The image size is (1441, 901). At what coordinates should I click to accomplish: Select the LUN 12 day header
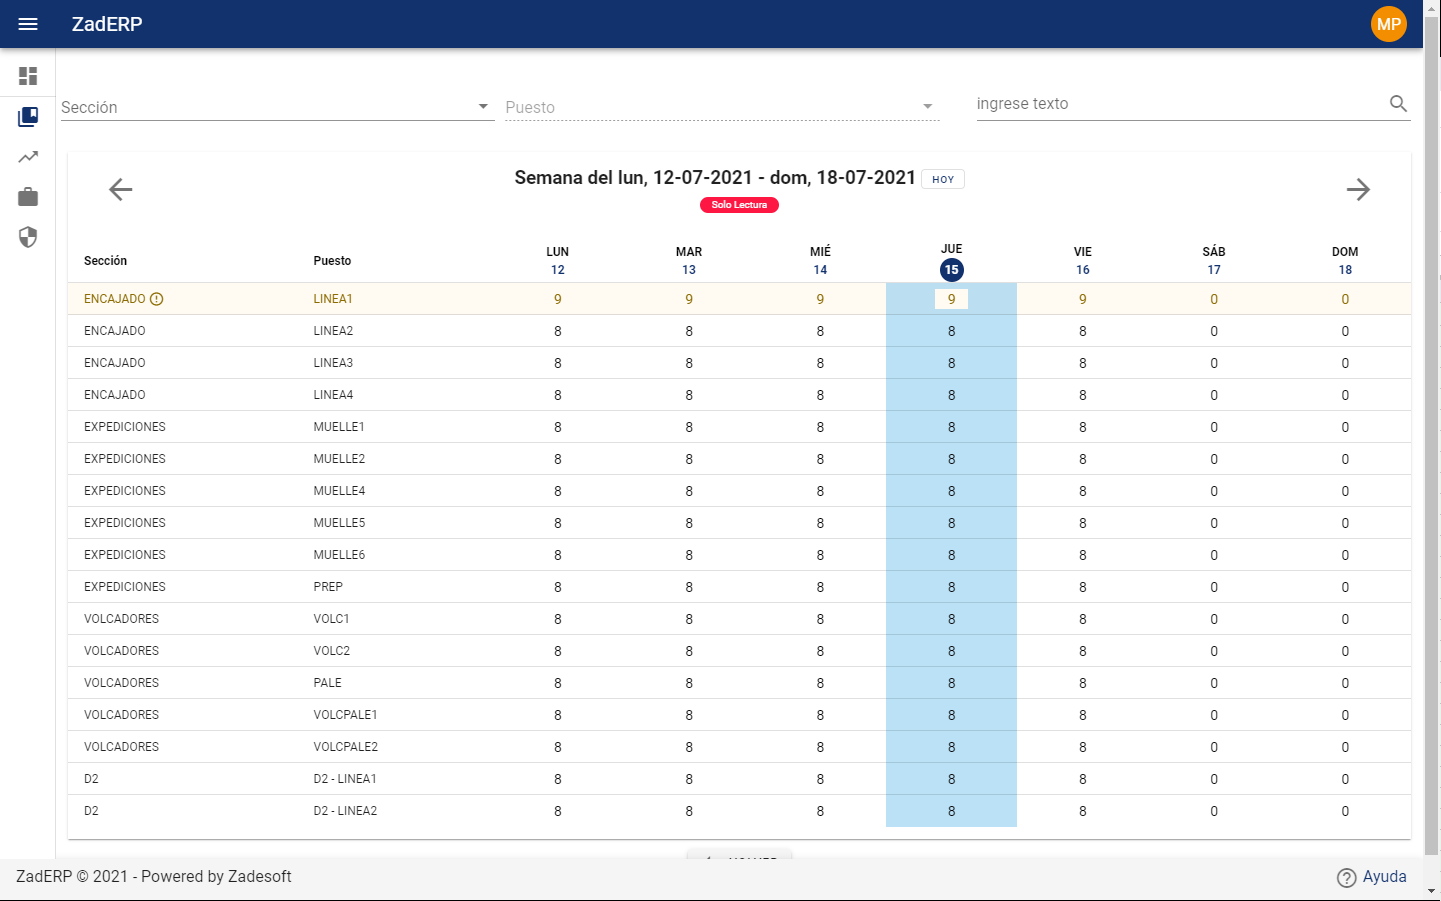558,260
